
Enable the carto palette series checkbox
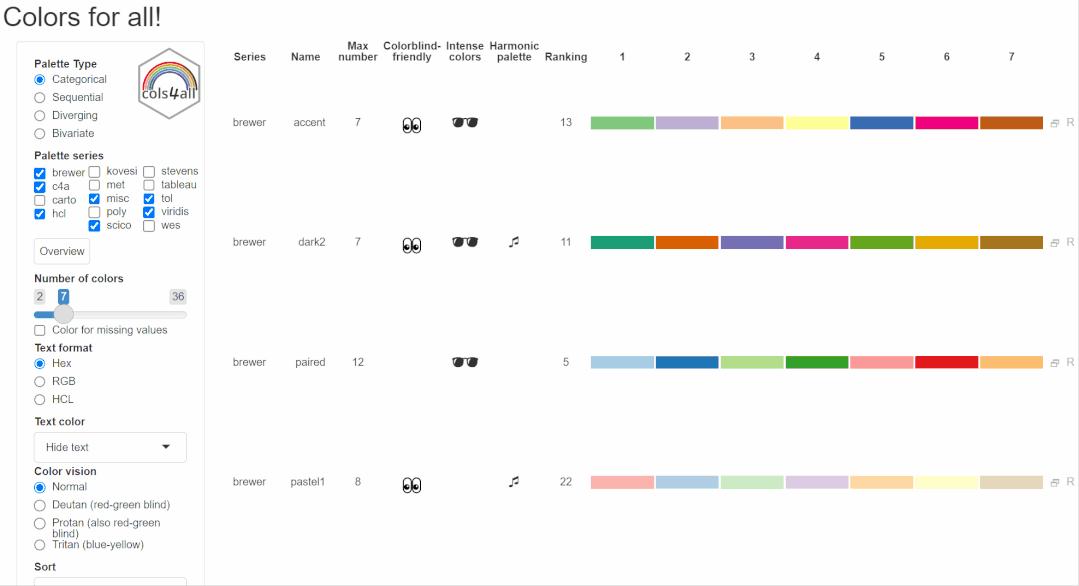click(x=40, y=200)
